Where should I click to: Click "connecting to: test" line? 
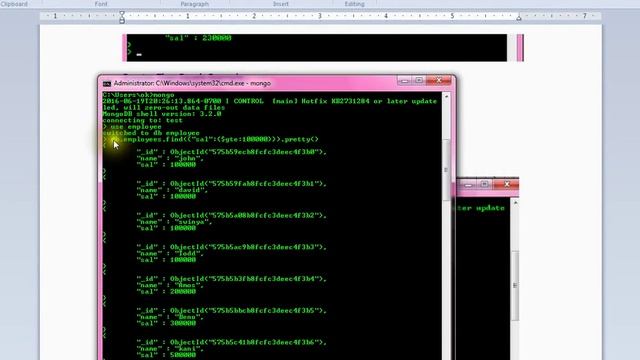(x=142, y=120)
